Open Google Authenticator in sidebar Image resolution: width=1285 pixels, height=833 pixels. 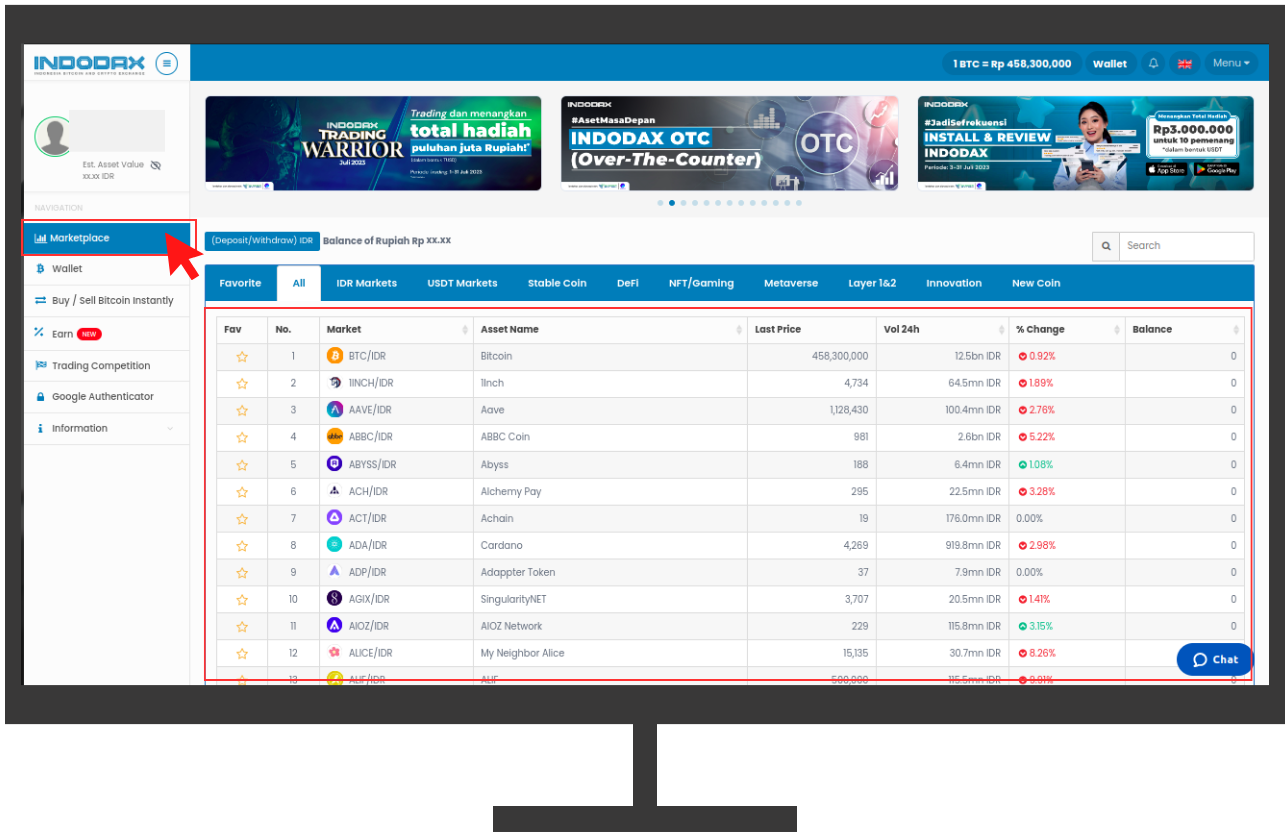point(106,397)
